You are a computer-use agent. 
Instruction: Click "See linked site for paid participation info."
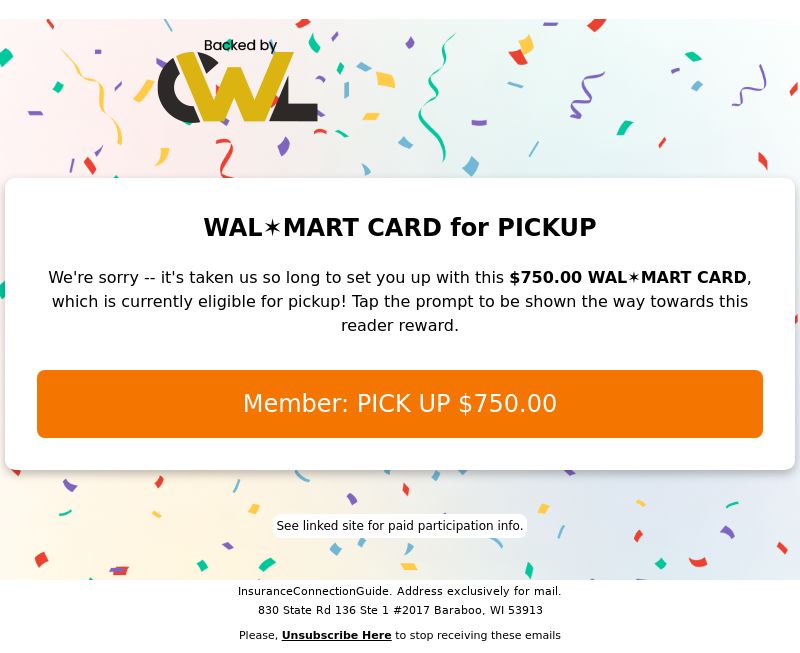click(x=400, y=525)
